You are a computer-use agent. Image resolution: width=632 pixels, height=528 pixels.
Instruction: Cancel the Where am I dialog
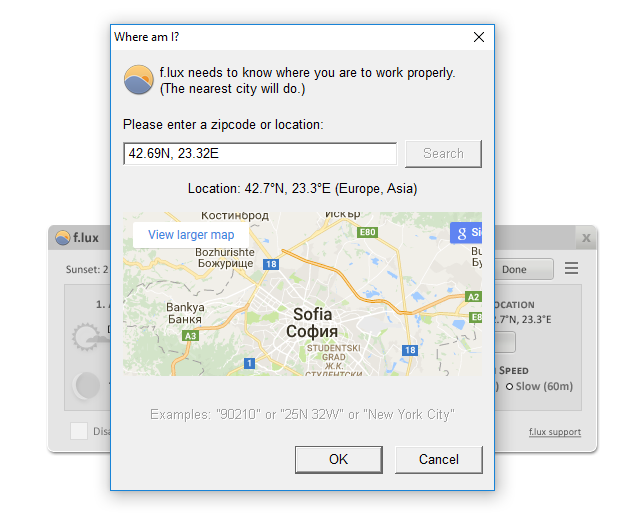439,459
